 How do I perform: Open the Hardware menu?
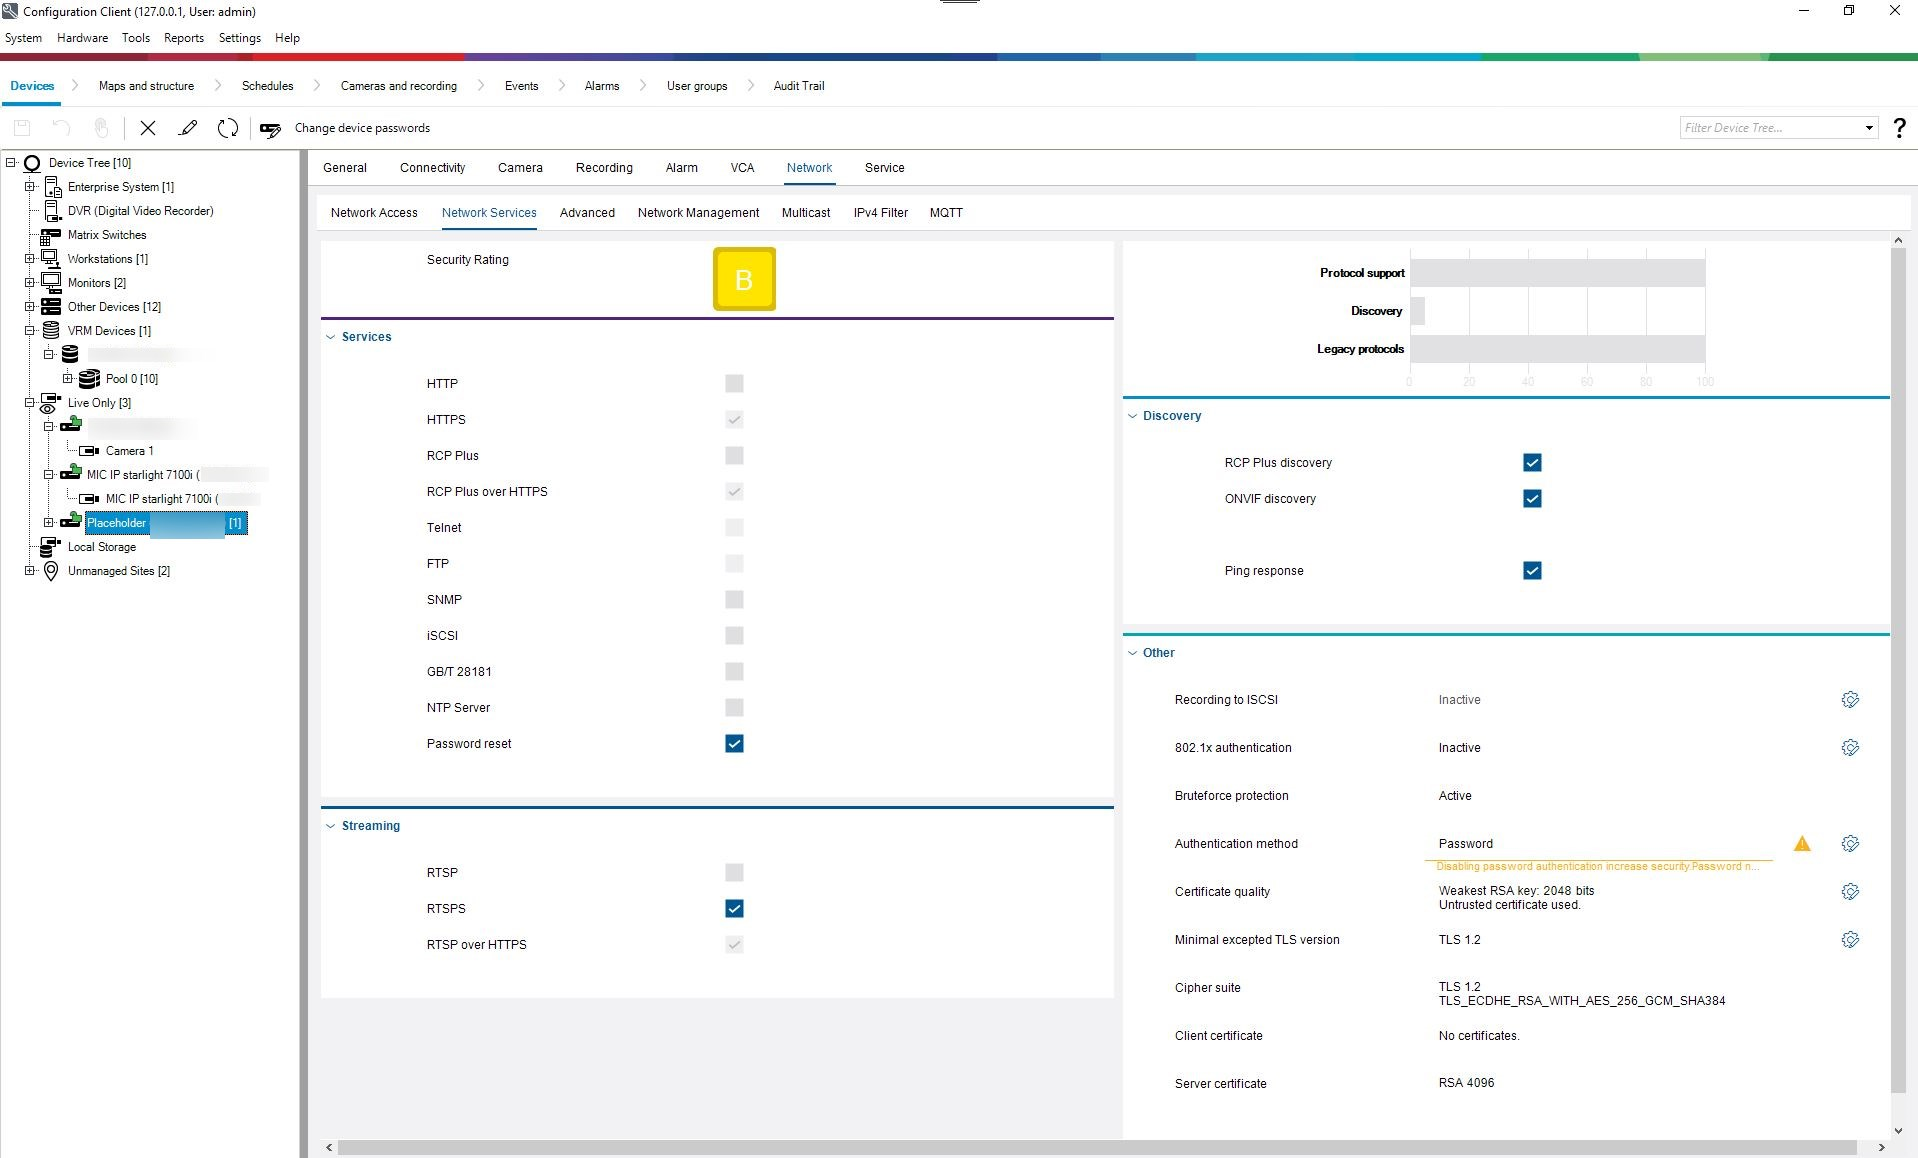82,38
